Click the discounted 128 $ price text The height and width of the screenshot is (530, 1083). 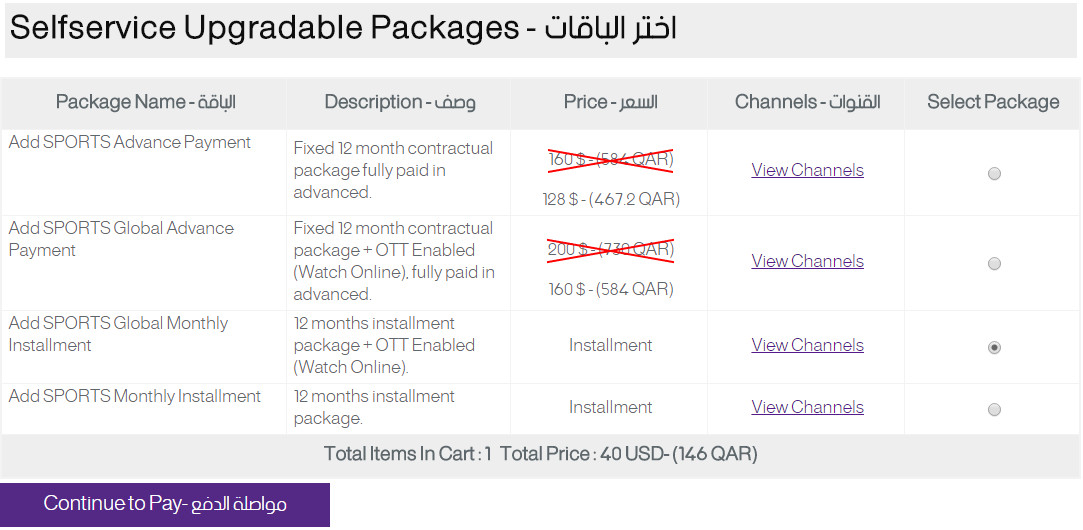tap(610, 199)
